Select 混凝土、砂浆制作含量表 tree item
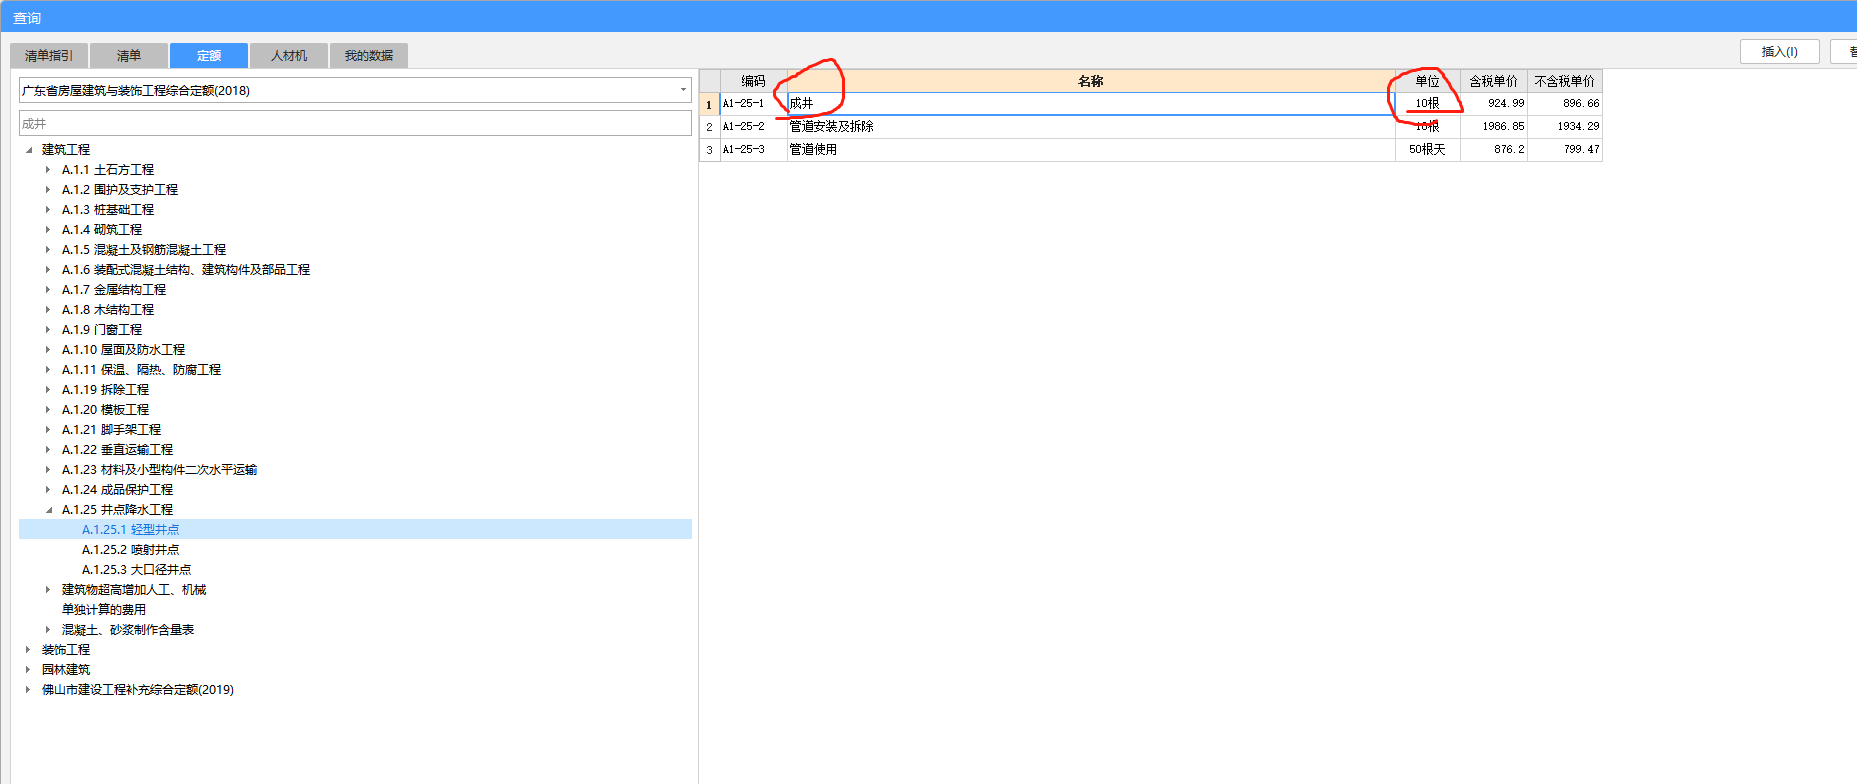This screenshot has width=1857, height=784. (128, 630)
